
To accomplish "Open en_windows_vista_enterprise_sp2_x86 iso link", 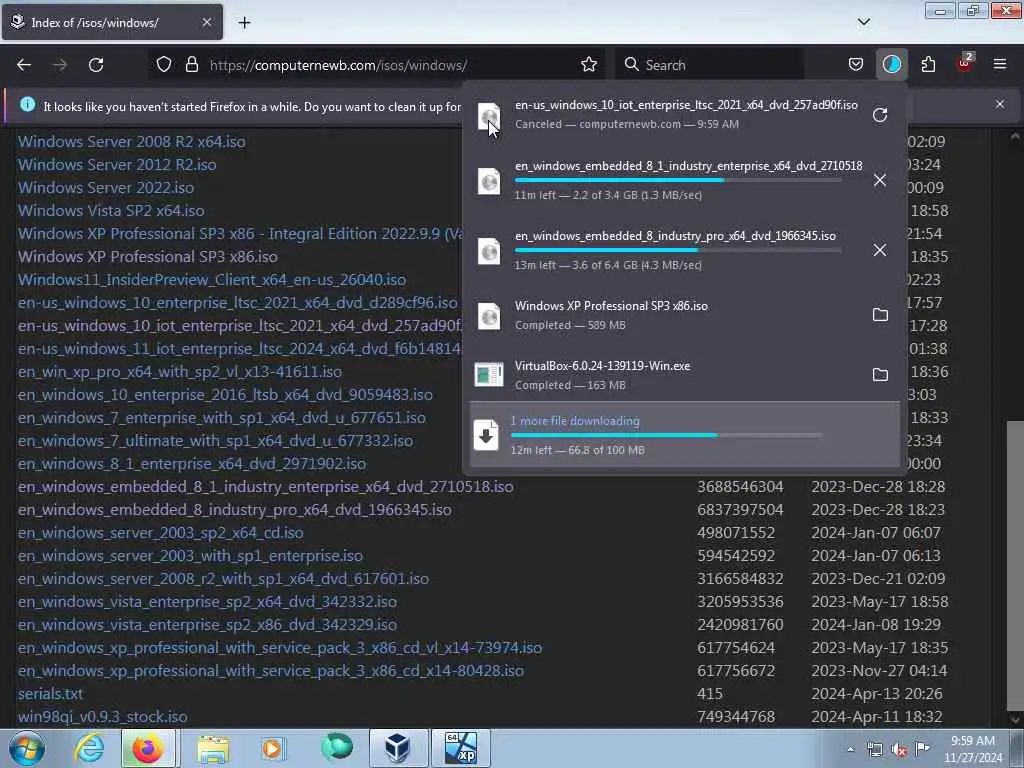I will (x=207, y=624).
